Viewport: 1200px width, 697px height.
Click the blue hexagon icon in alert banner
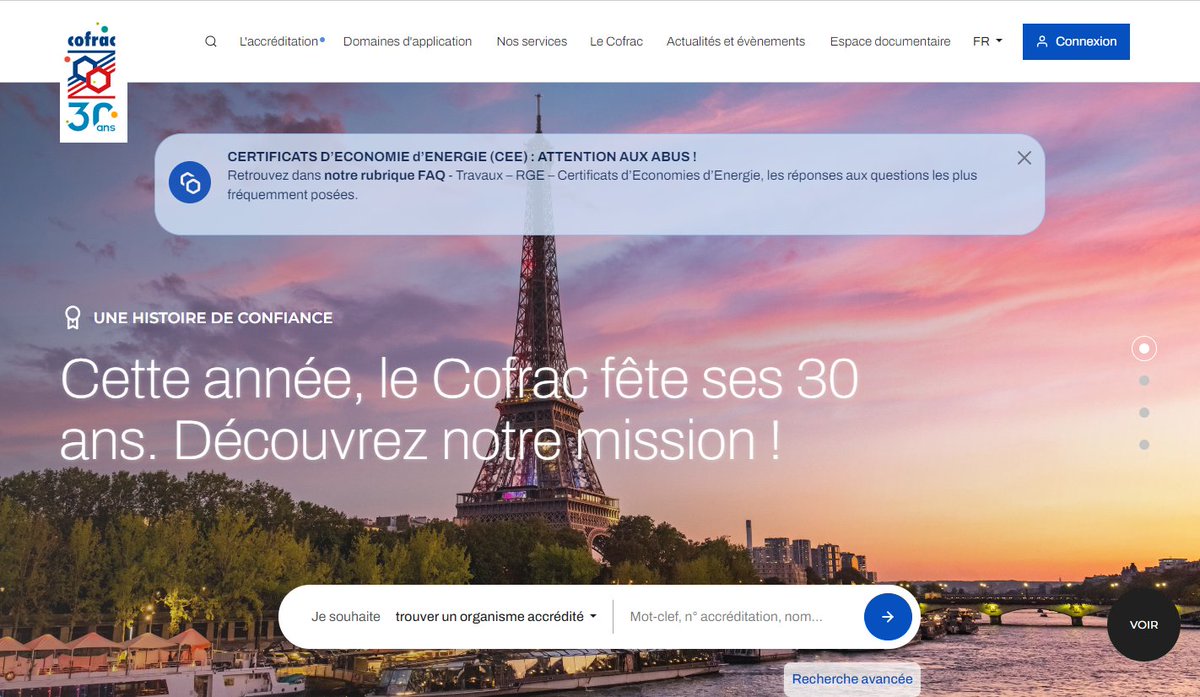(190, 182)
